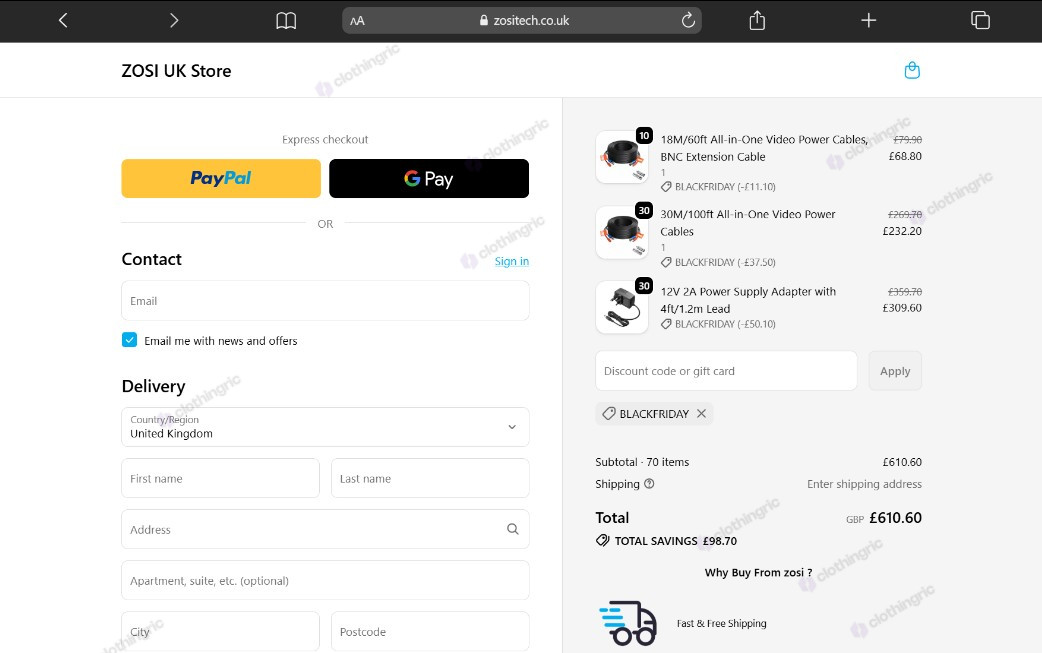Expand the Country/Region dropdown
Image resolution: width=1042 pixels, height=653 pixels.
325,426
